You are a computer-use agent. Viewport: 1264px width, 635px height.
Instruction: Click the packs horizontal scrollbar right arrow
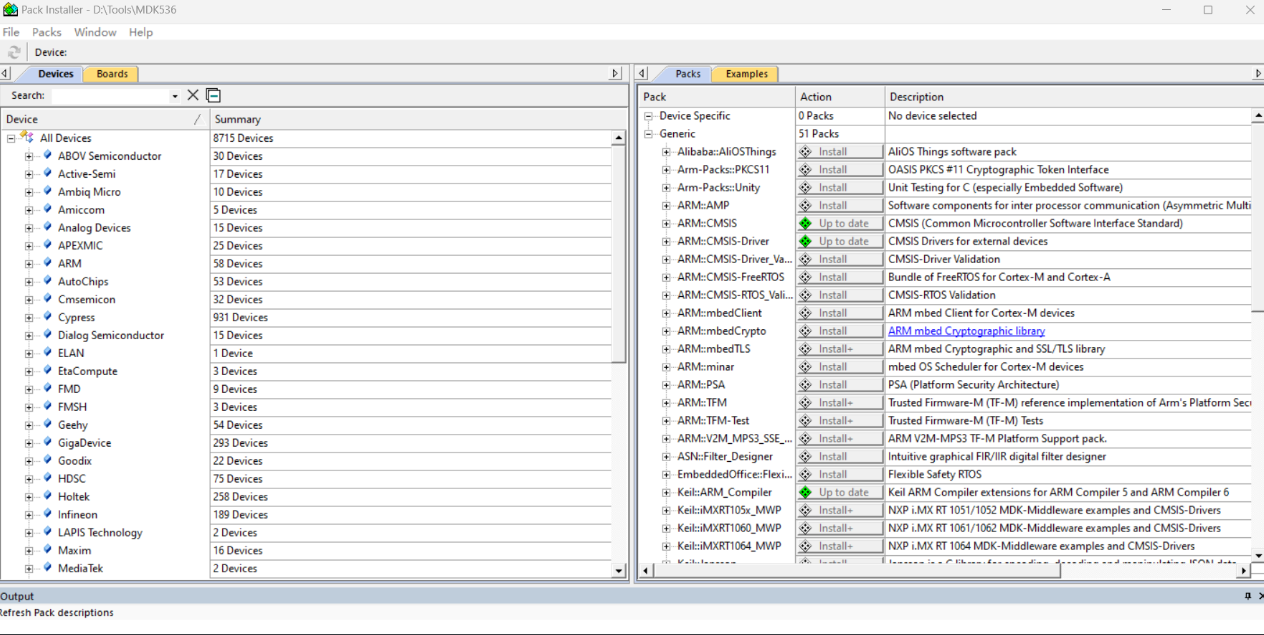[x=1243, y=571]
